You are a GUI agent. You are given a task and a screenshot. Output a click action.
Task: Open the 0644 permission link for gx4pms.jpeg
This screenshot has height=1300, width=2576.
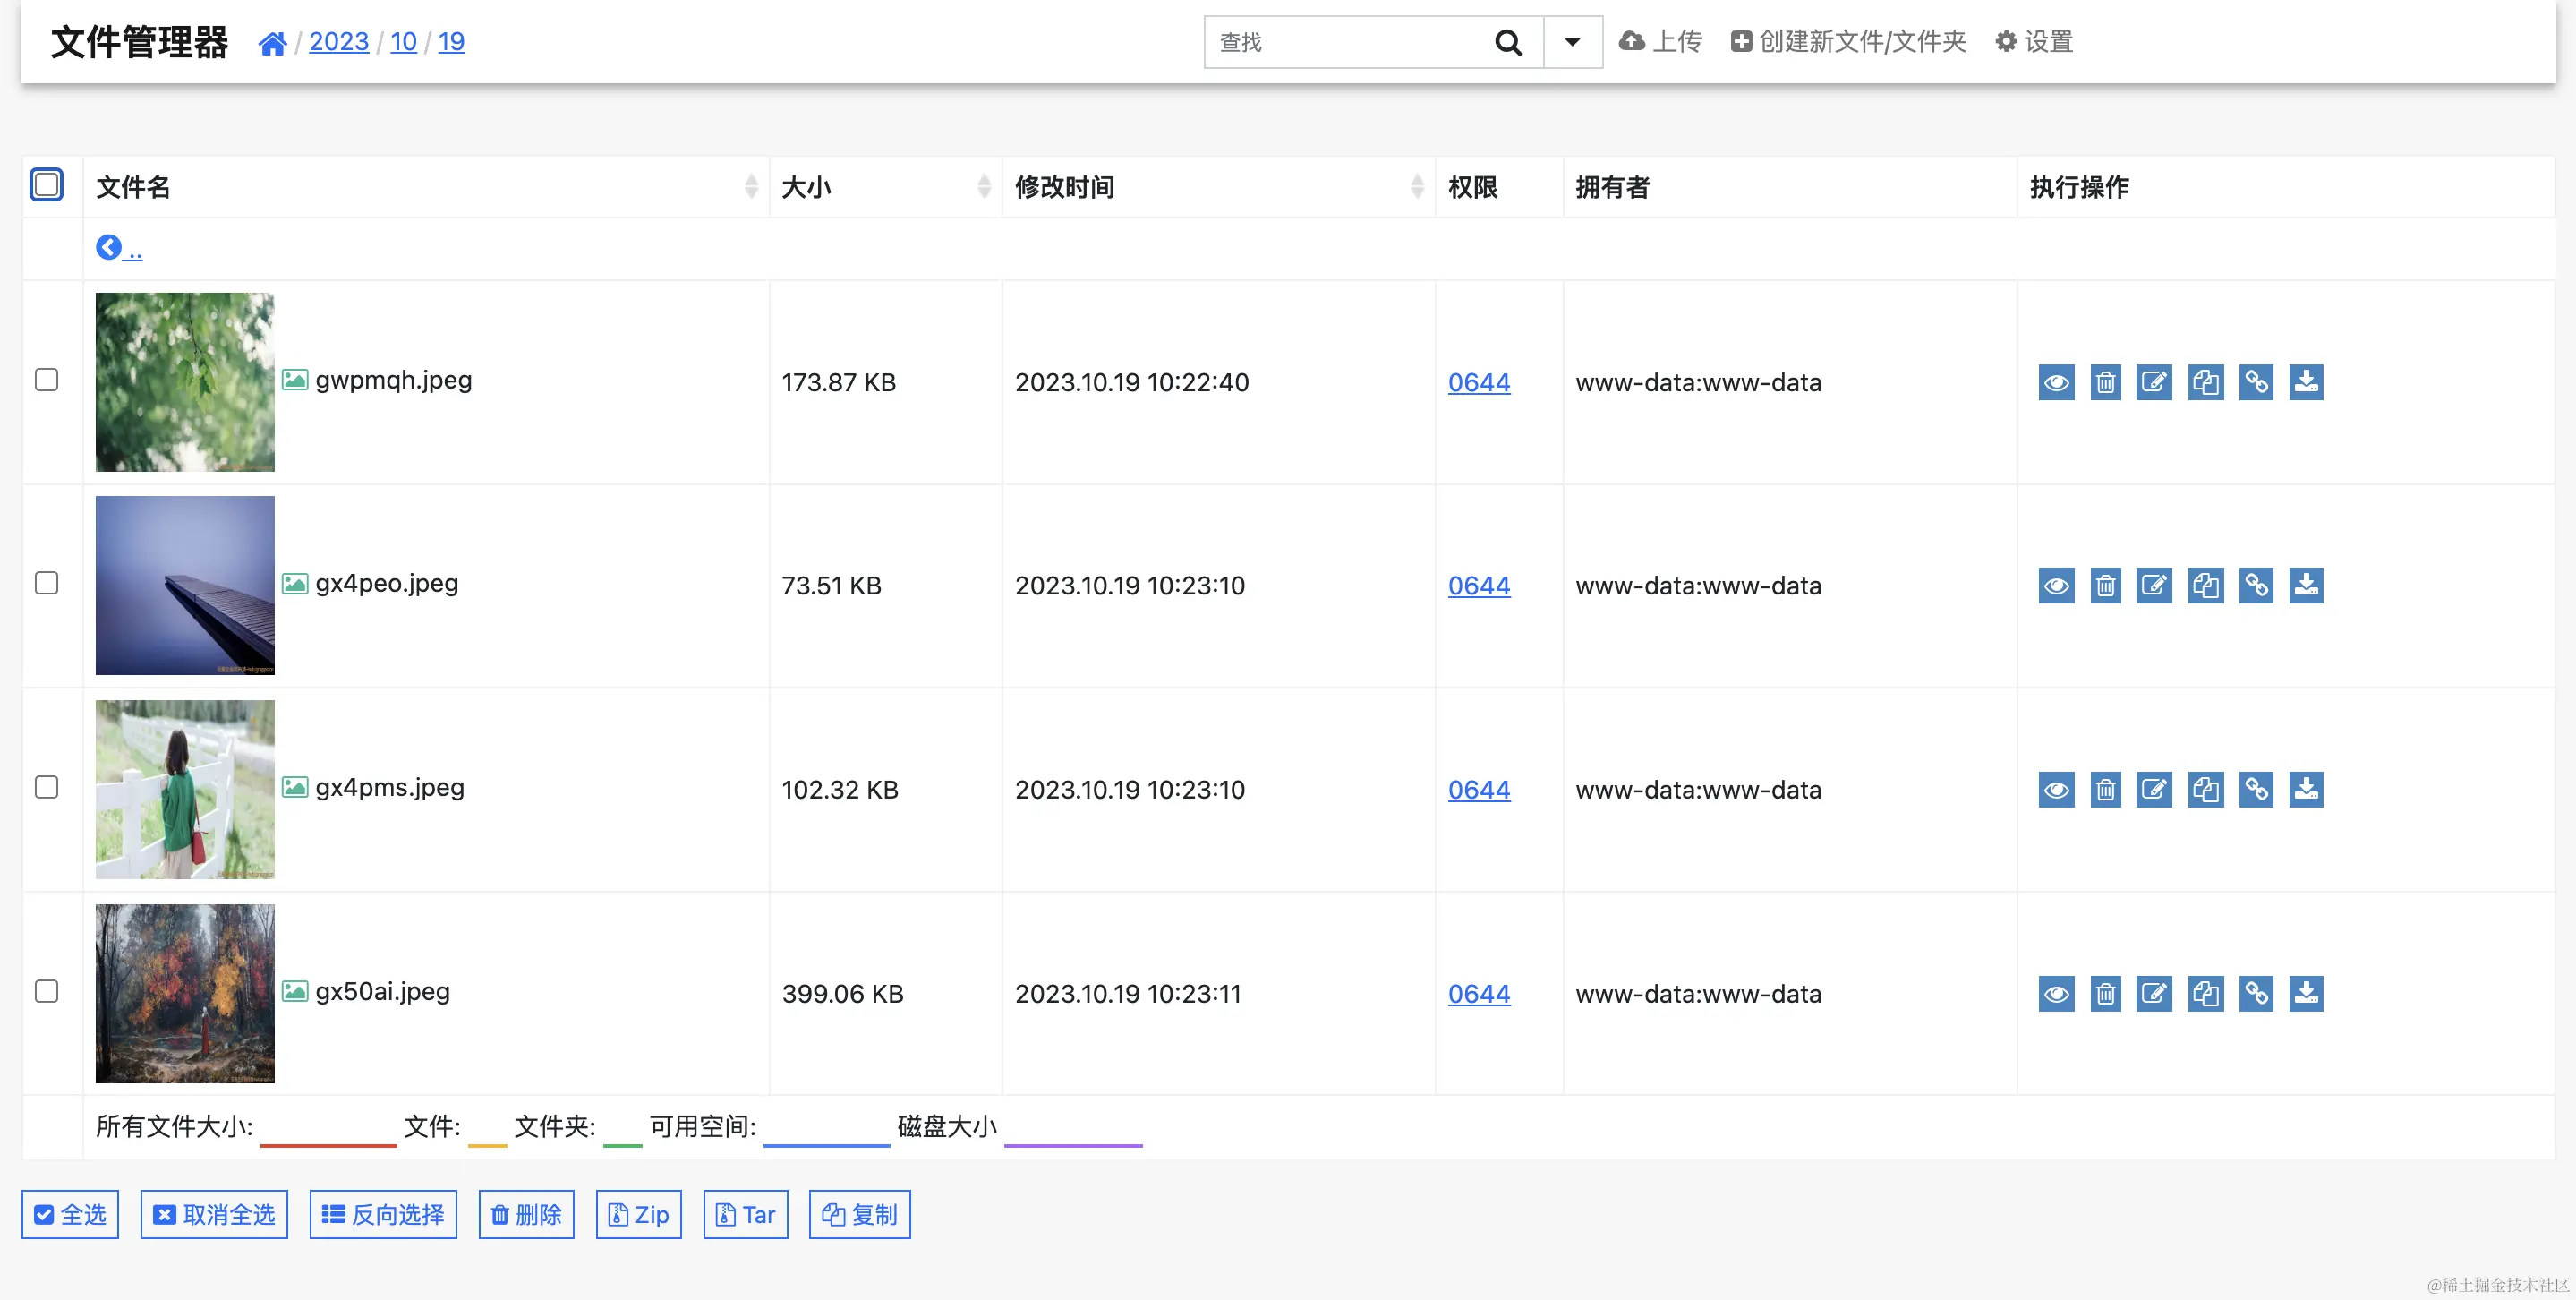[1478, 789]
